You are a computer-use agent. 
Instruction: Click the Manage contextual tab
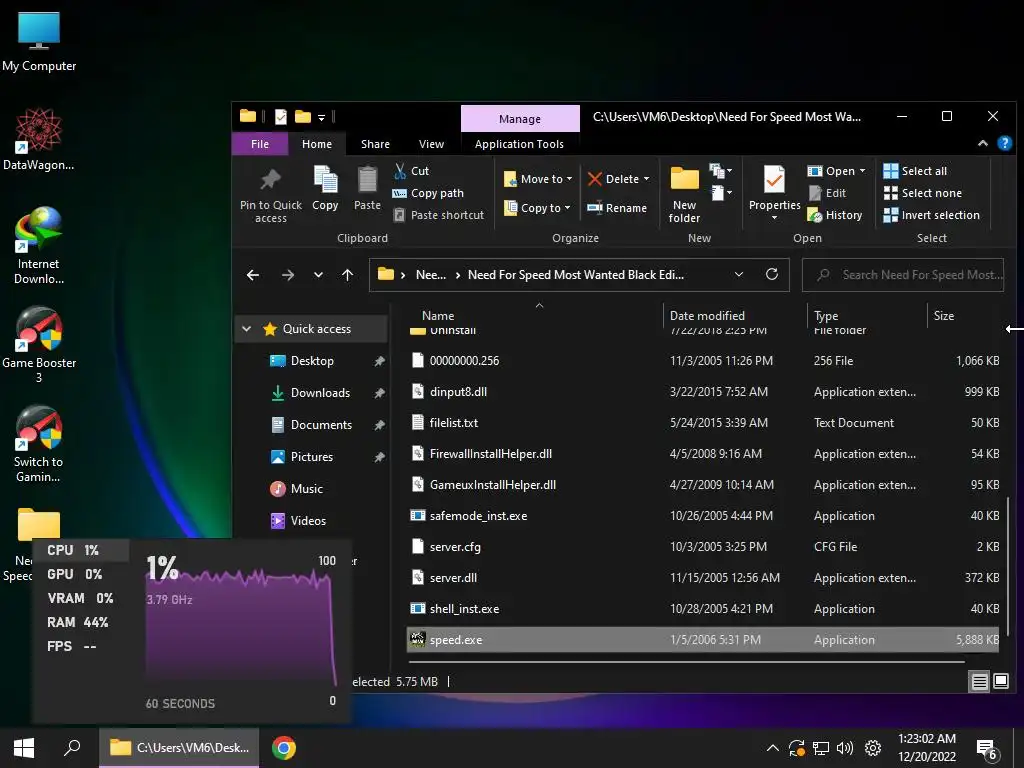520,118
